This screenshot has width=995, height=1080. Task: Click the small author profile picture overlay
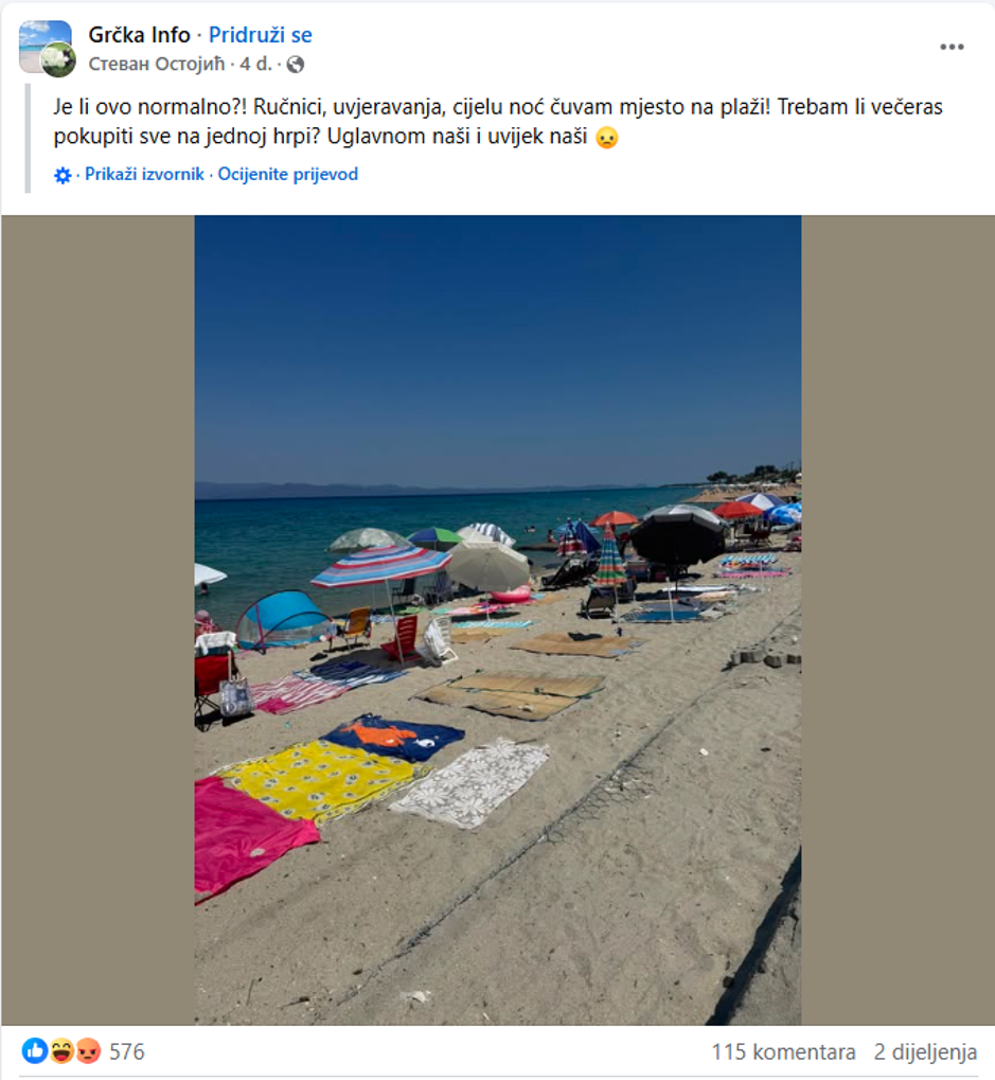point(59,60)
